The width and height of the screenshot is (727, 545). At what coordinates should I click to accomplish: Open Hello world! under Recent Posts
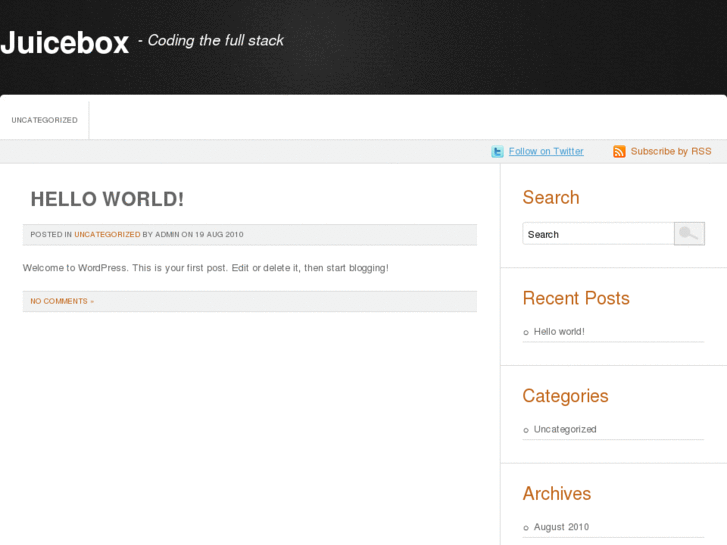coord(559,332)
